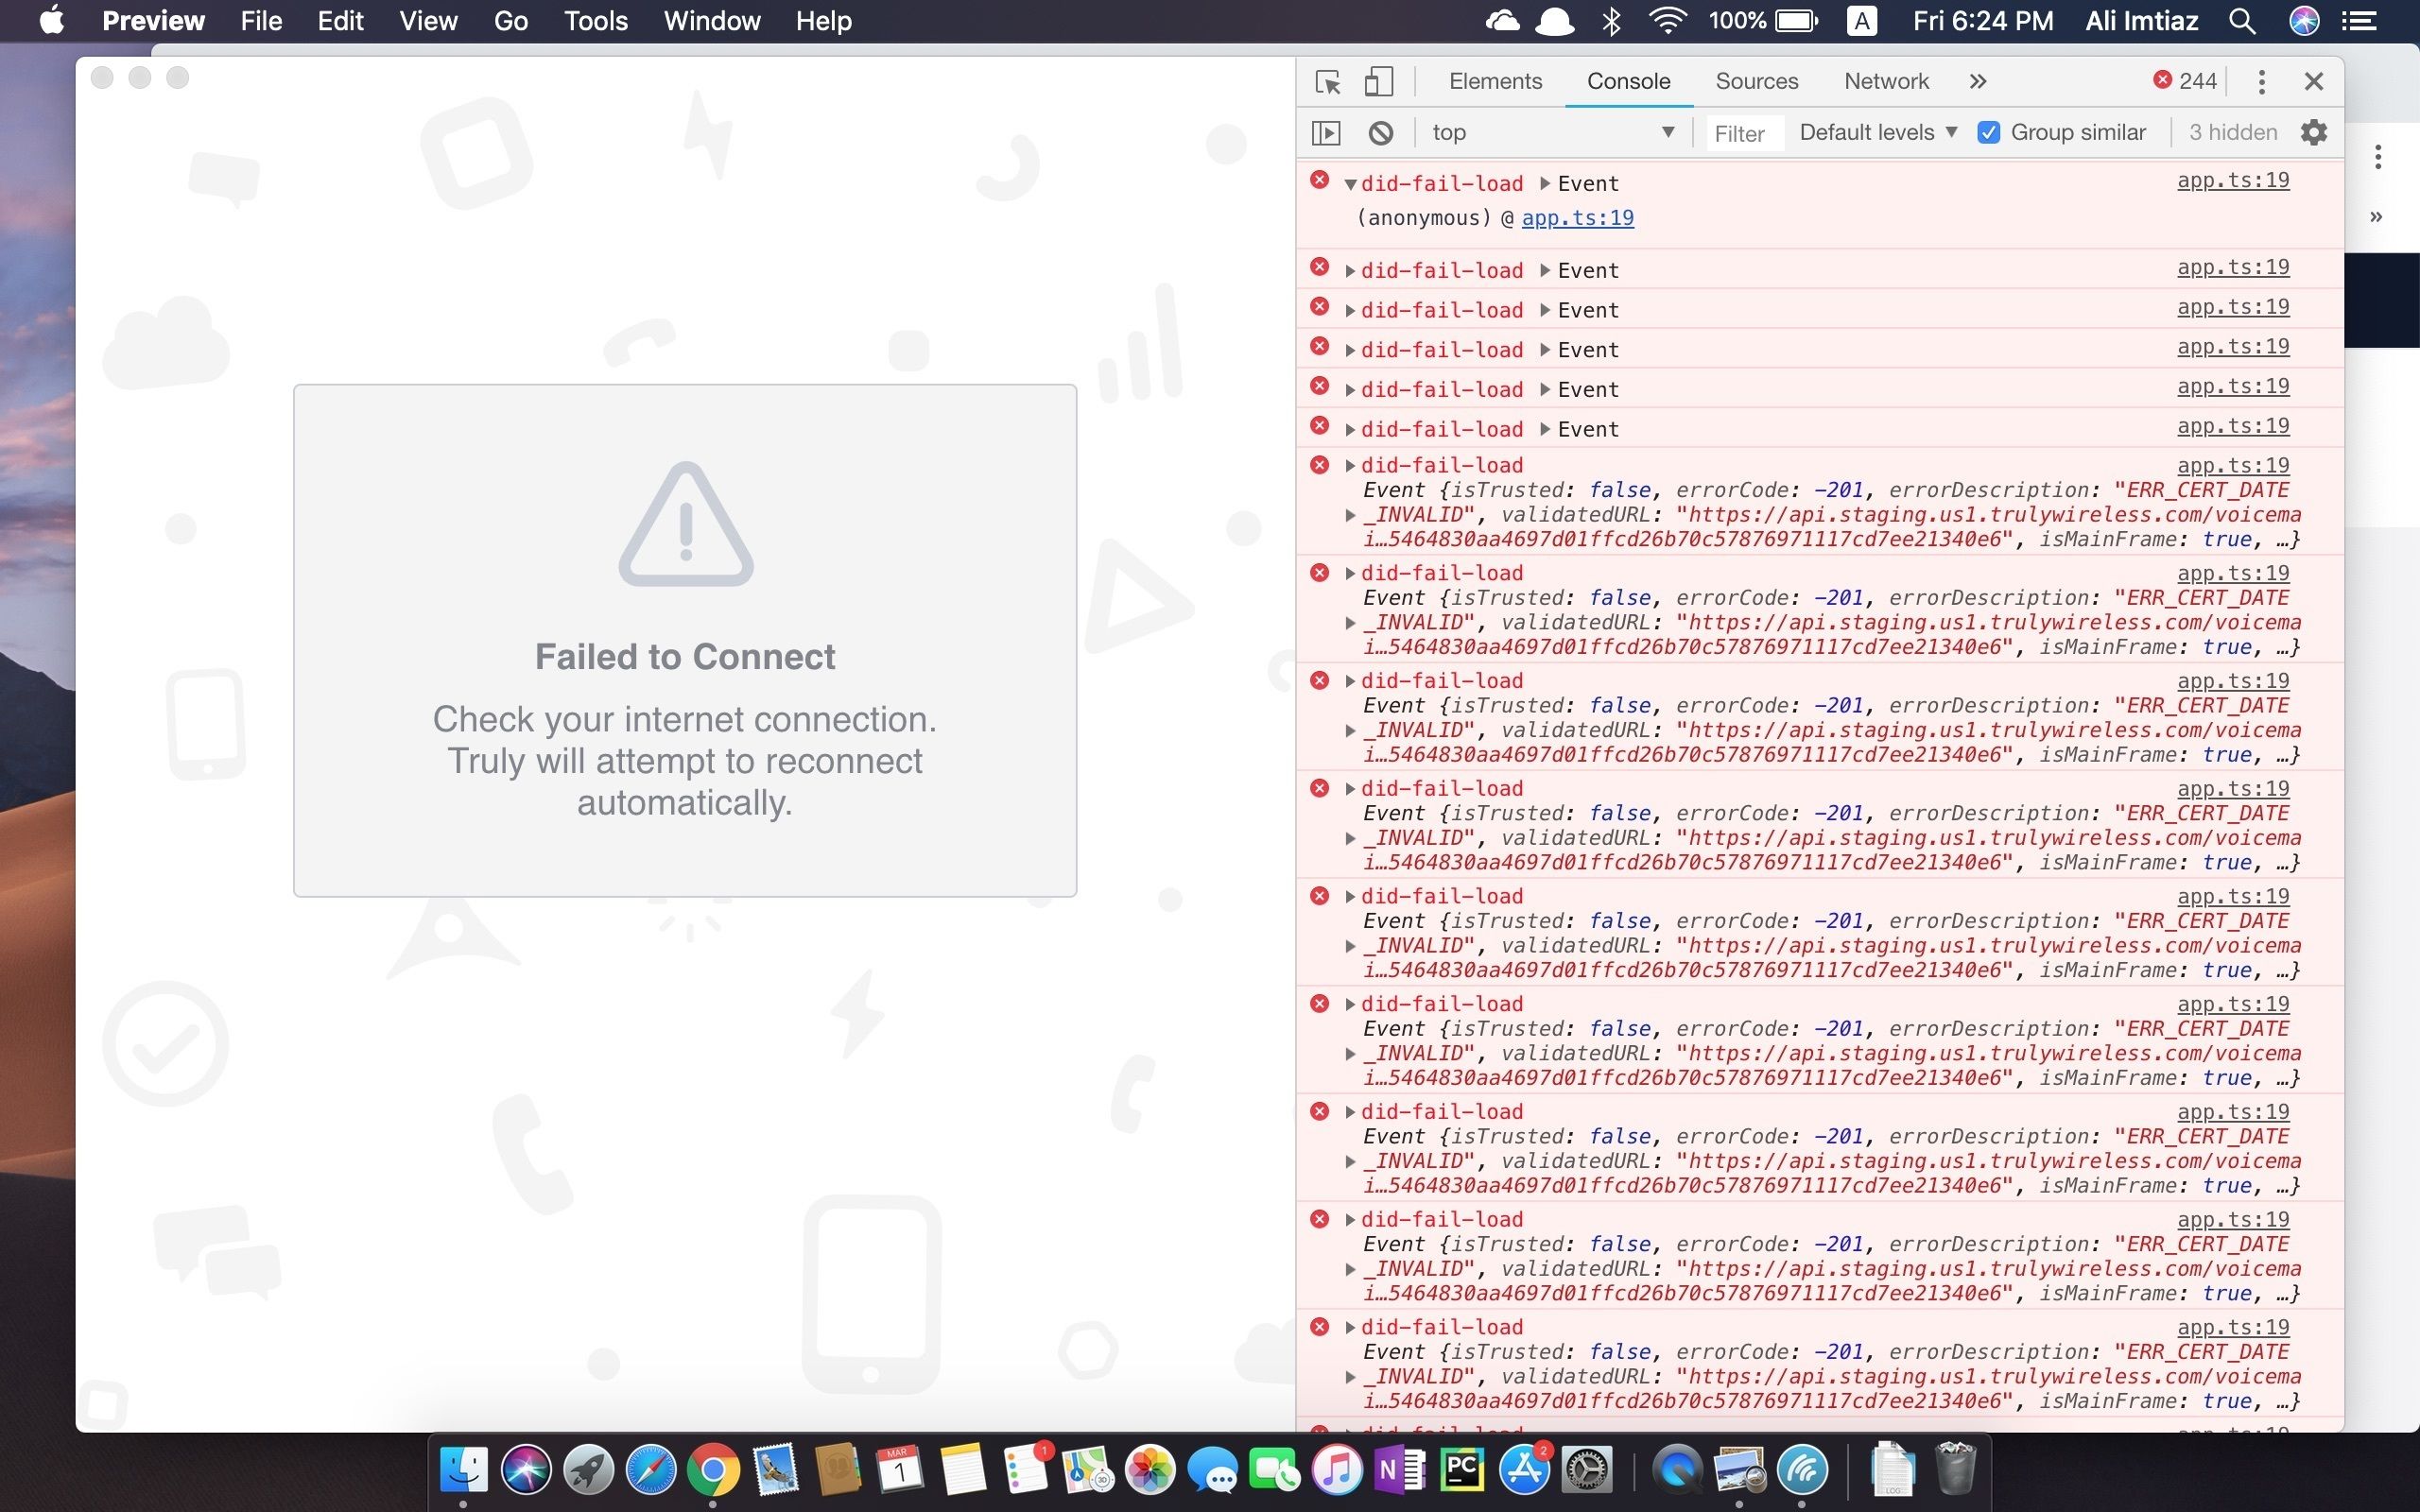
Task: Switch to the Network tab
Action: pos(1886,82)
